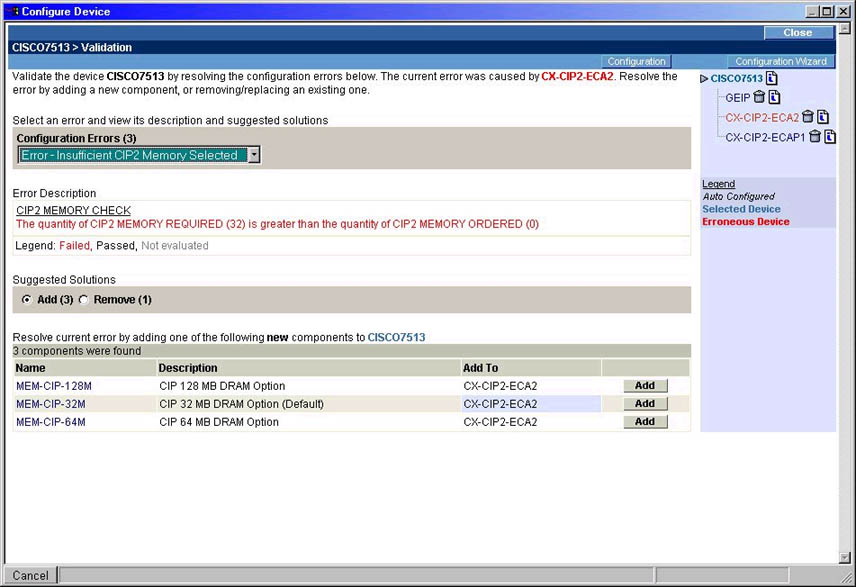Image resolution: width=856 pixels, height=587 pixels.
Task: Open the Configuration Errors dropdown
Action: pyautogui.click(x=254, y=155)
